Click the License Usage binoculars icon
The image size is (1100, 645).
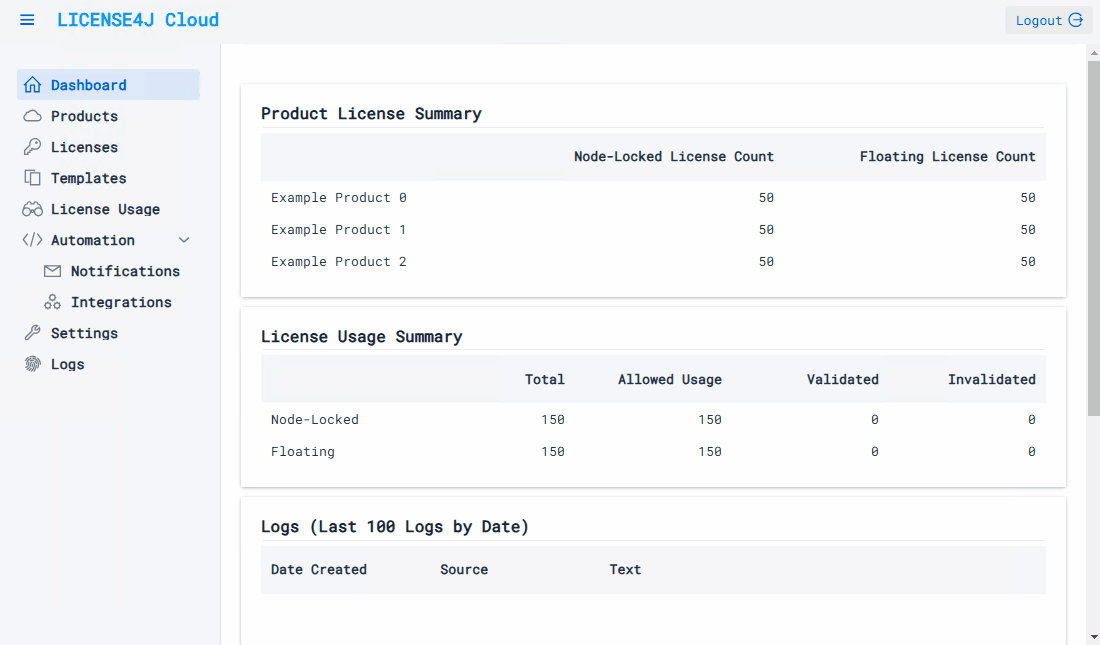click(x=32, y=209)
